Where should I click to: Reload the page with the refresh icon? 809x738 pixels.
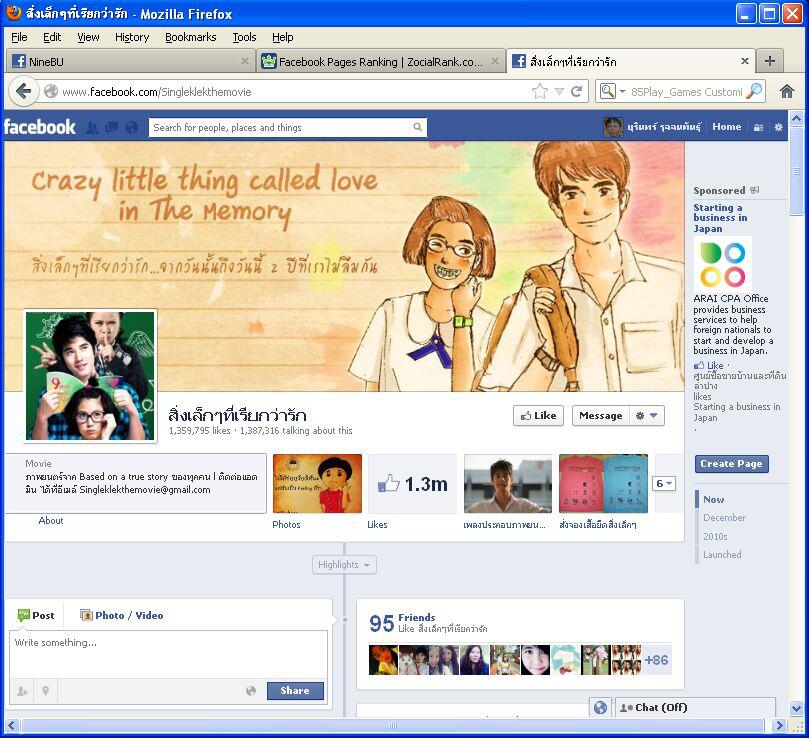tap(577, 91)
